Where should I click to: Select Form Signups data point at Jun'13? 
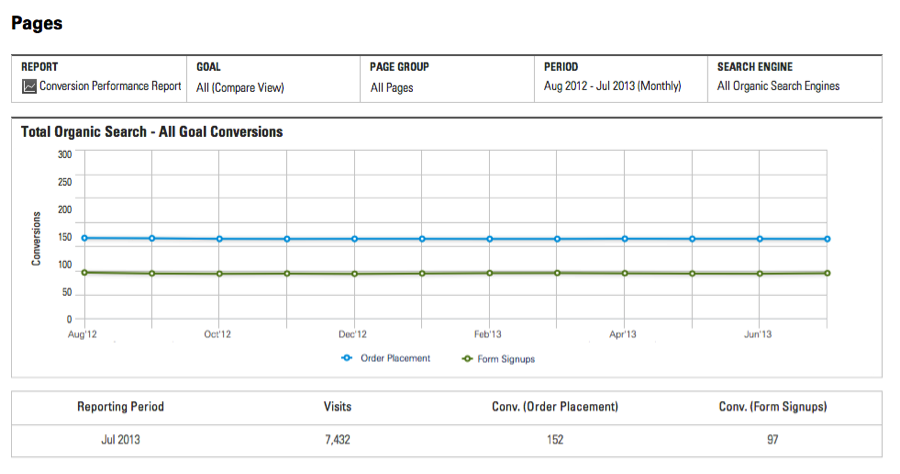(759, 273)
